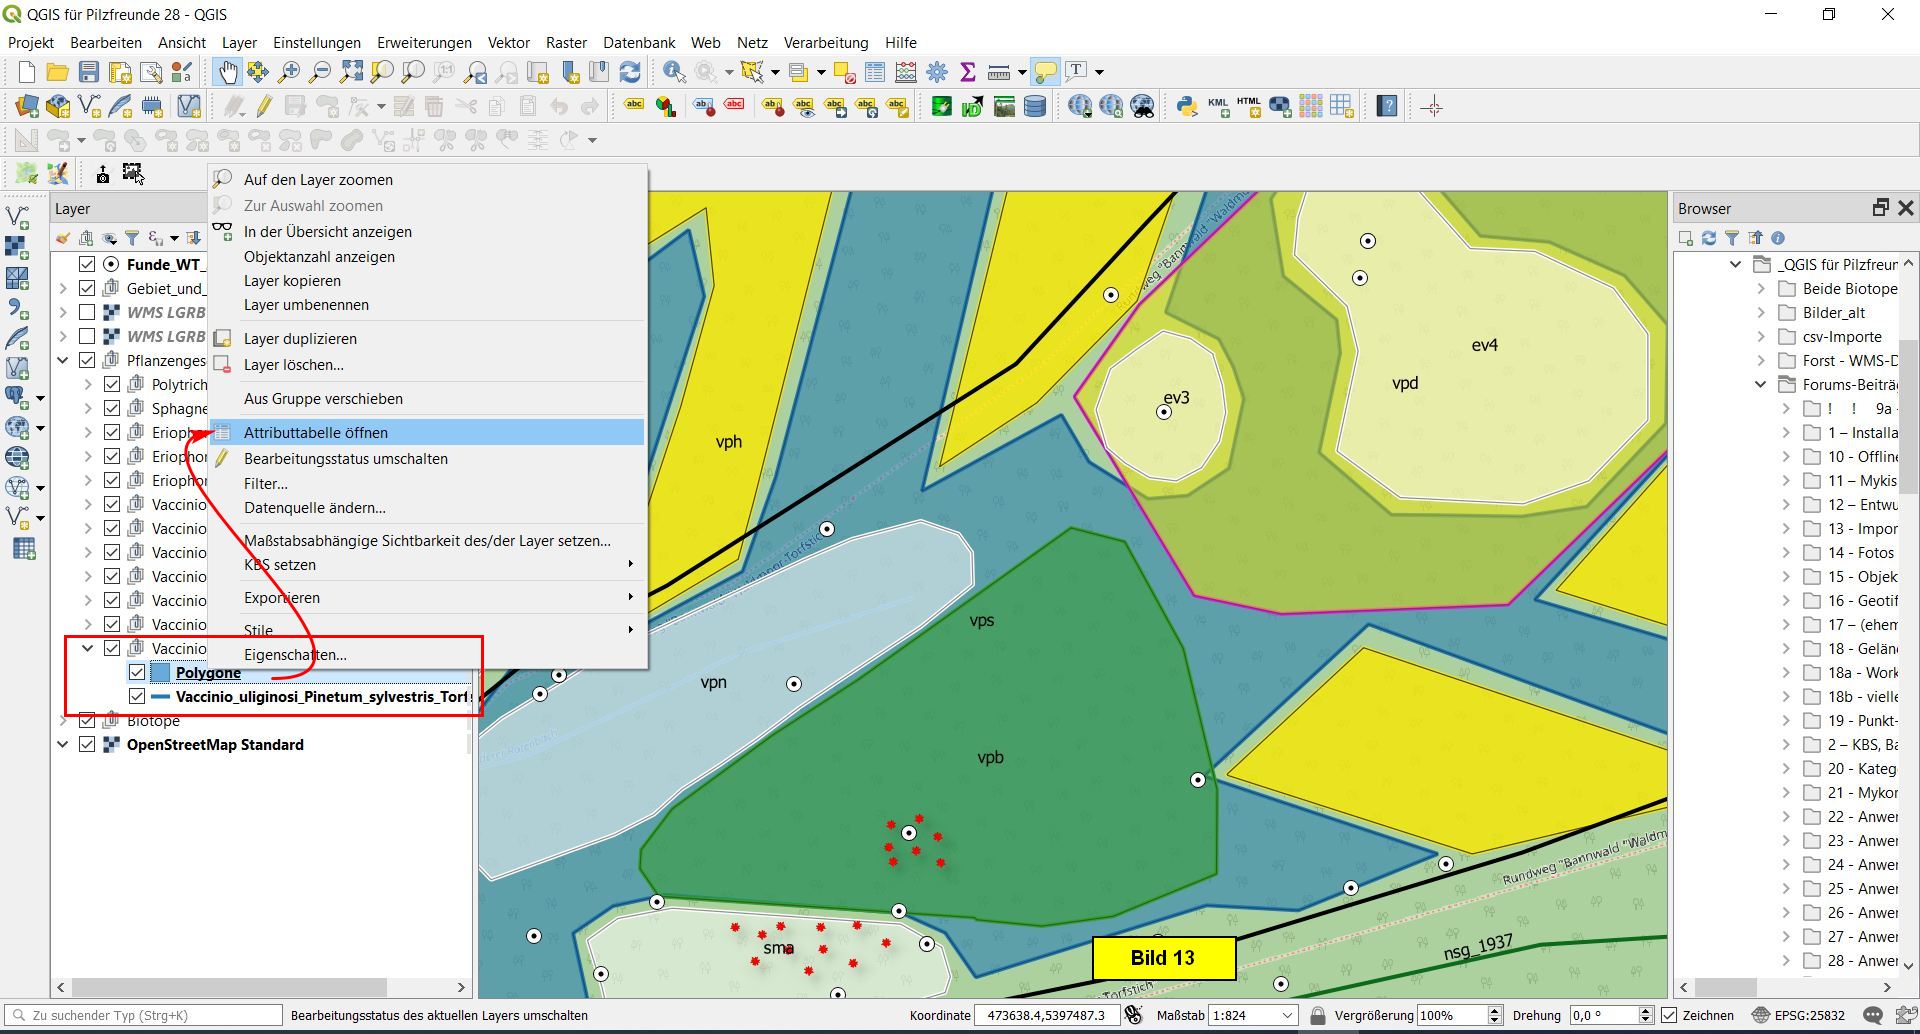
Task: Uncheck the OpenStreetMap Standard layer
Action: tap(87, 745)
